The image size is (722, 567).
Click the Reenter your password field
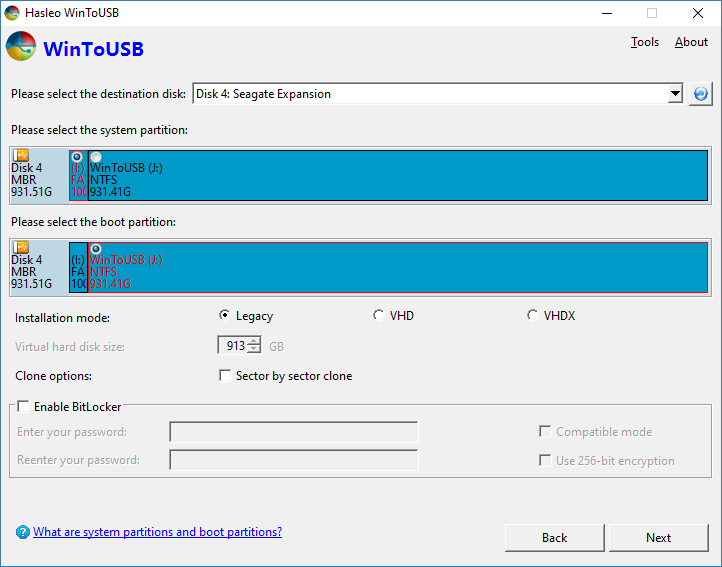pyautogui.click(x=294, y=460)
